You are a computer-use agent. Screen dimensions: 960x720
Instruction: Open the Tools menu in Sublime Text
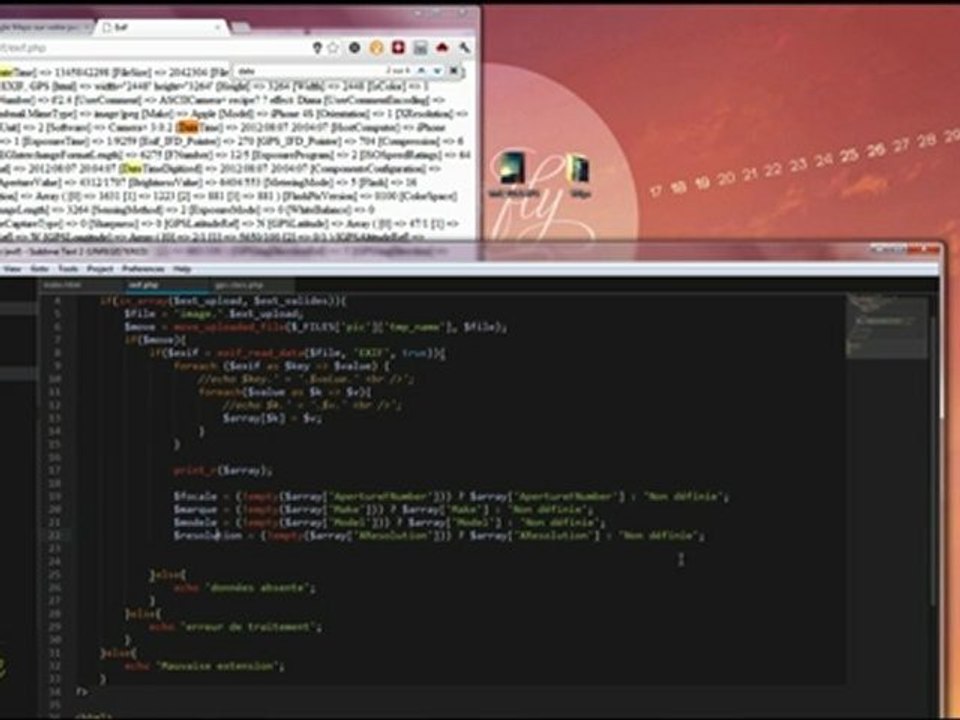(x=69, y=269)
